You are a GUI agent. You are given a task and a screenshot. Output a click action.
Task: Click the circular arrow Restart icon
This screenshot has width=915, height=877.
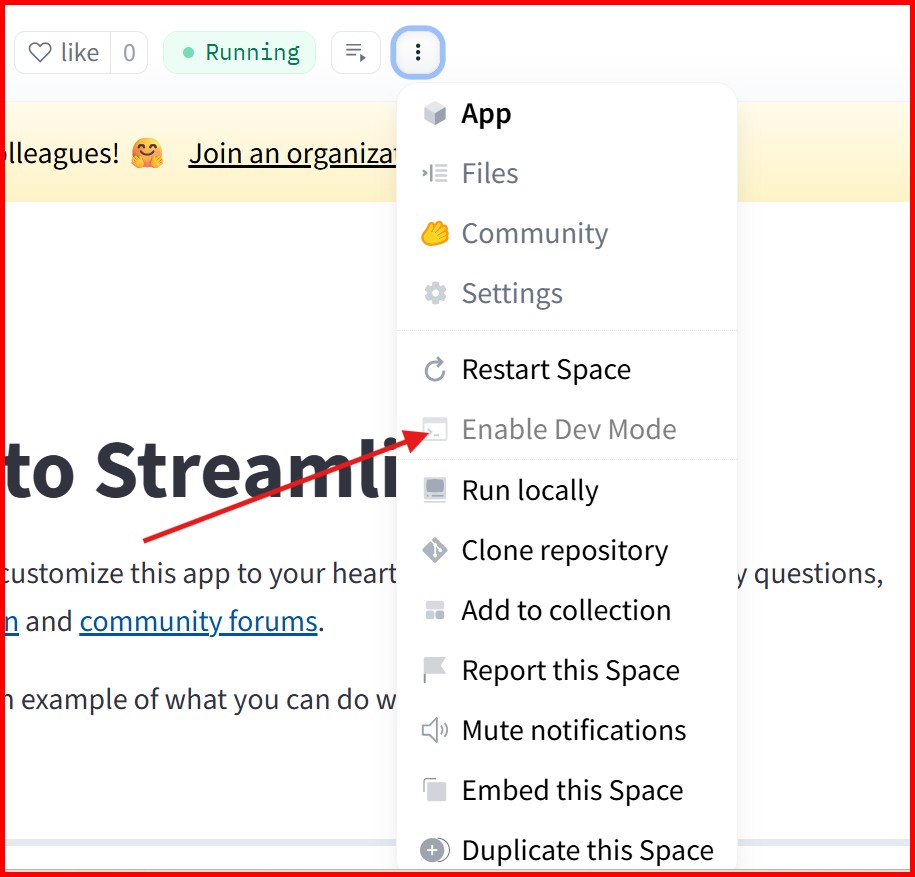(435, 369)
